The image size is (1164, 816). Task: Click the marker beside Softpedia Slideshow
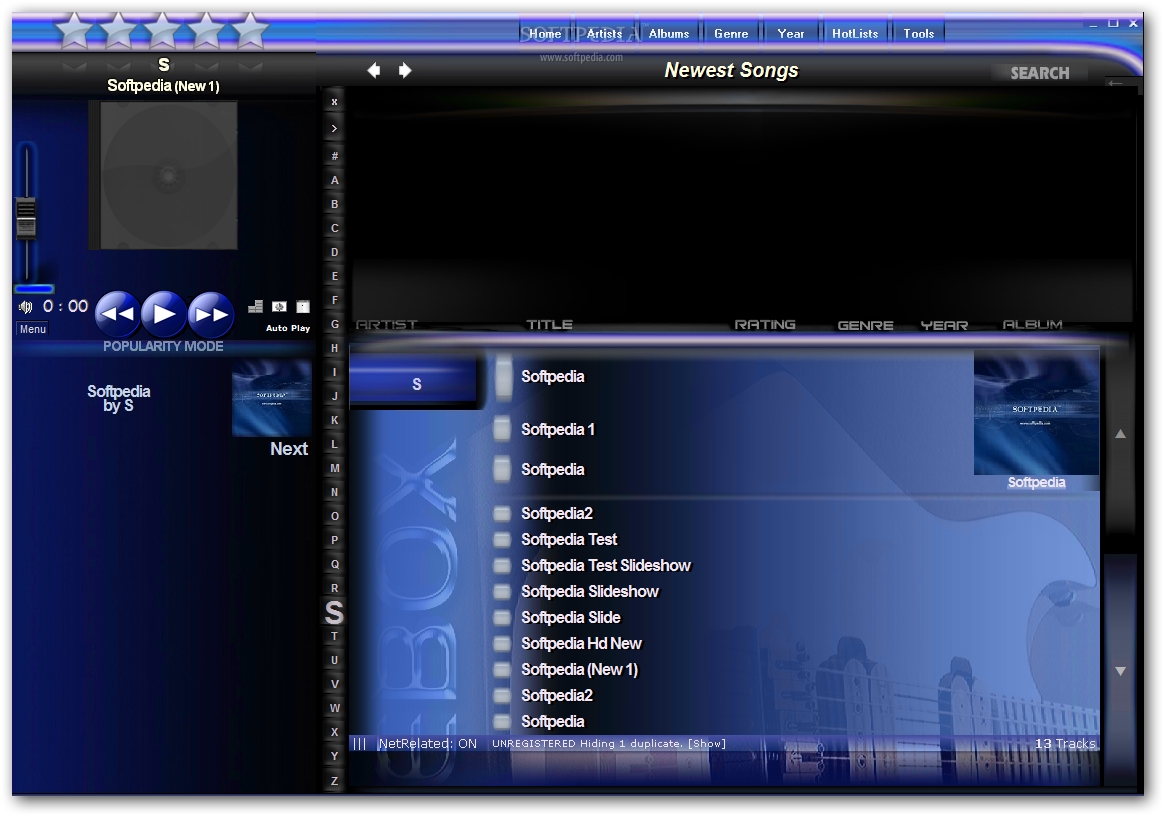[503, 592]
